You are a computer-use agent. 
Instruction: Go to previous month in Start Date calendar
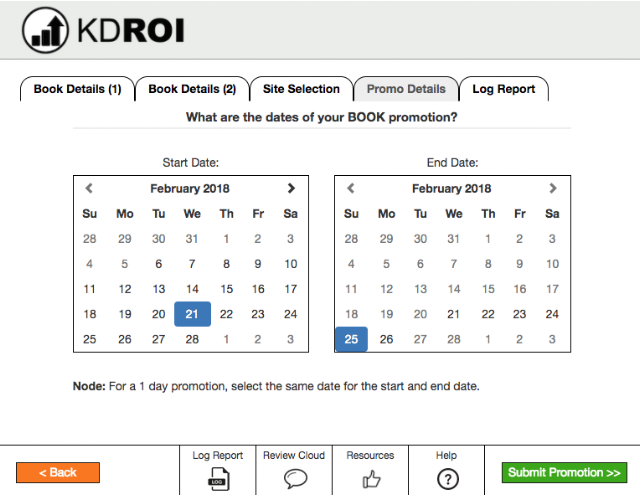(x=89, y=188)
